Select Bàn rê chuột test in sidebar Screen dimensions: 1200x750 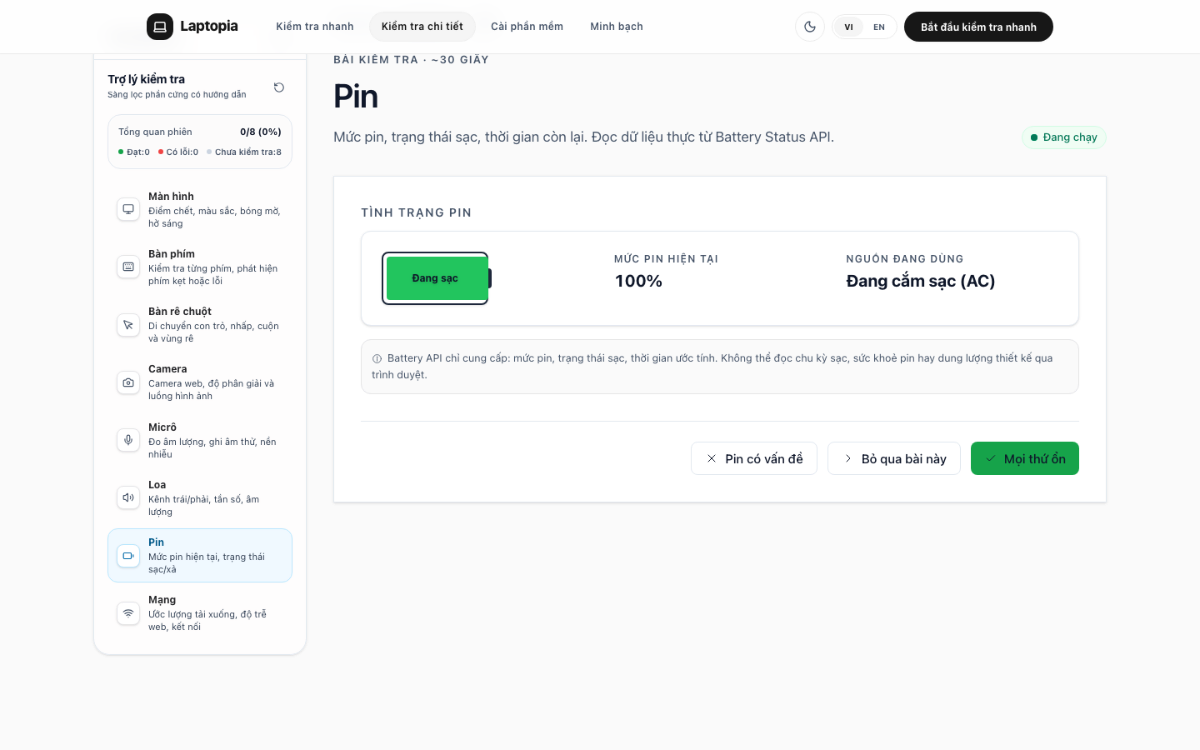pyautogui.click(x=200, y=325)
